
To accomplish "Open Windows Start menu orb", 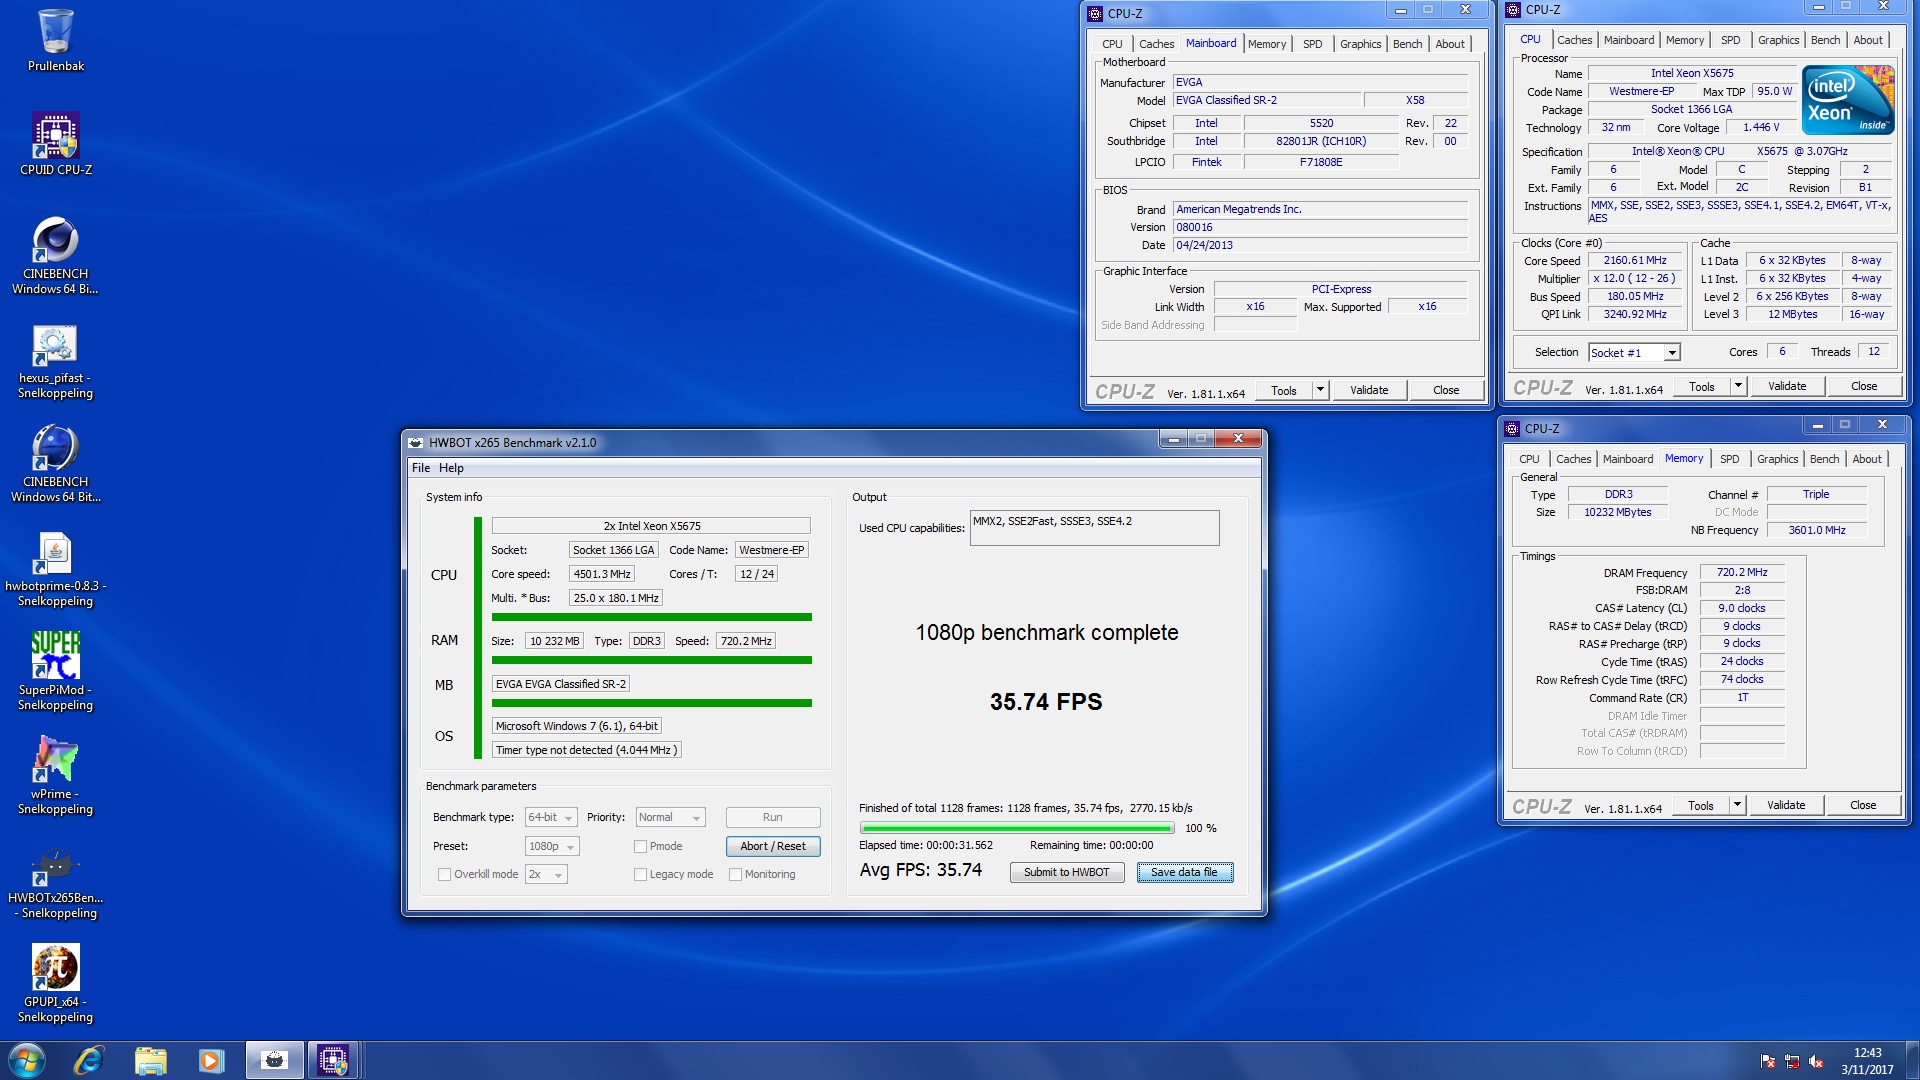I will click(26, 1060).
